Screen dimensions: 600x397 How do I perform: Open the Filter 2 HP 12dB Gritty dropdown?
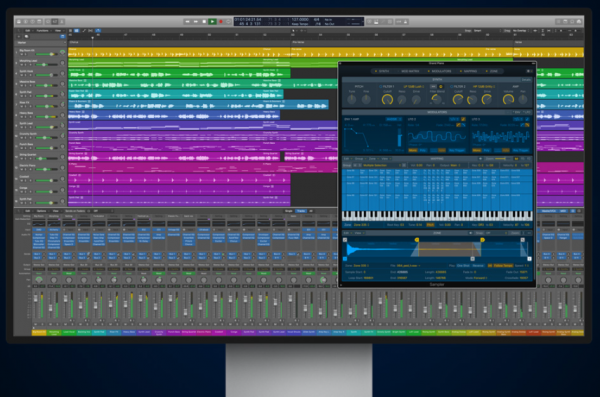pos(484,87)
